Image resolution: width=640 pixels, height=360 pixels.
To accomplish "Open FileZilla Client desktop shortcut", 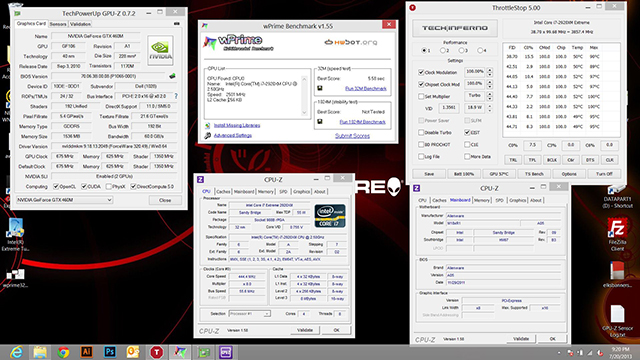I will point(617,234).
